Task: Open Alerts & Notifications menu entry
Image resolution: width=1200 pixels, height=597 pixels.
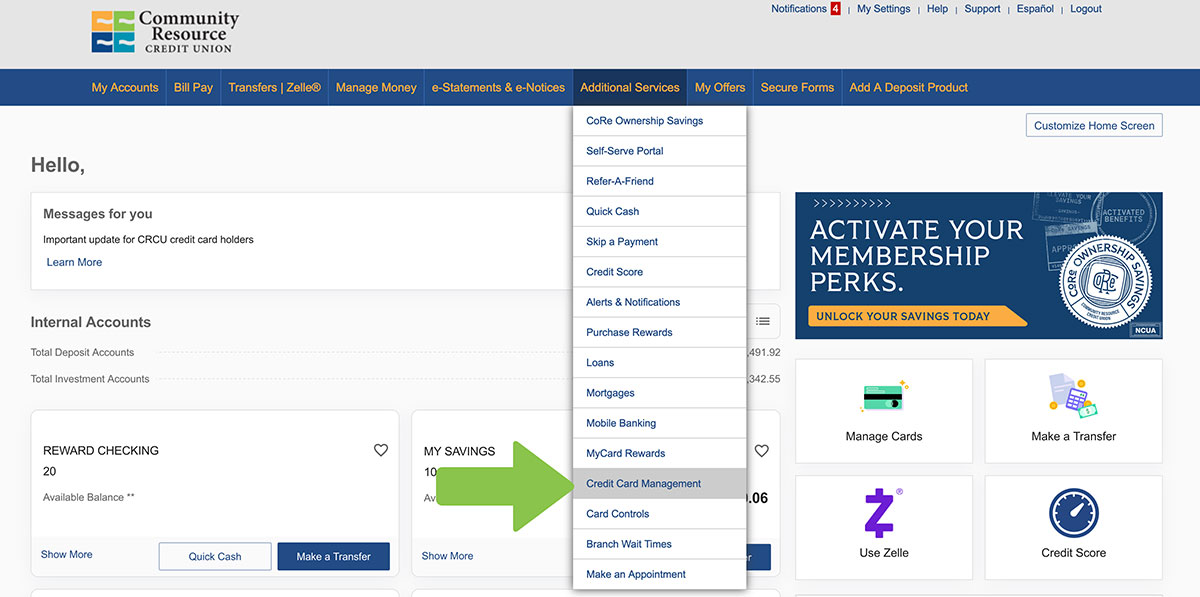Action: (660, 302)
